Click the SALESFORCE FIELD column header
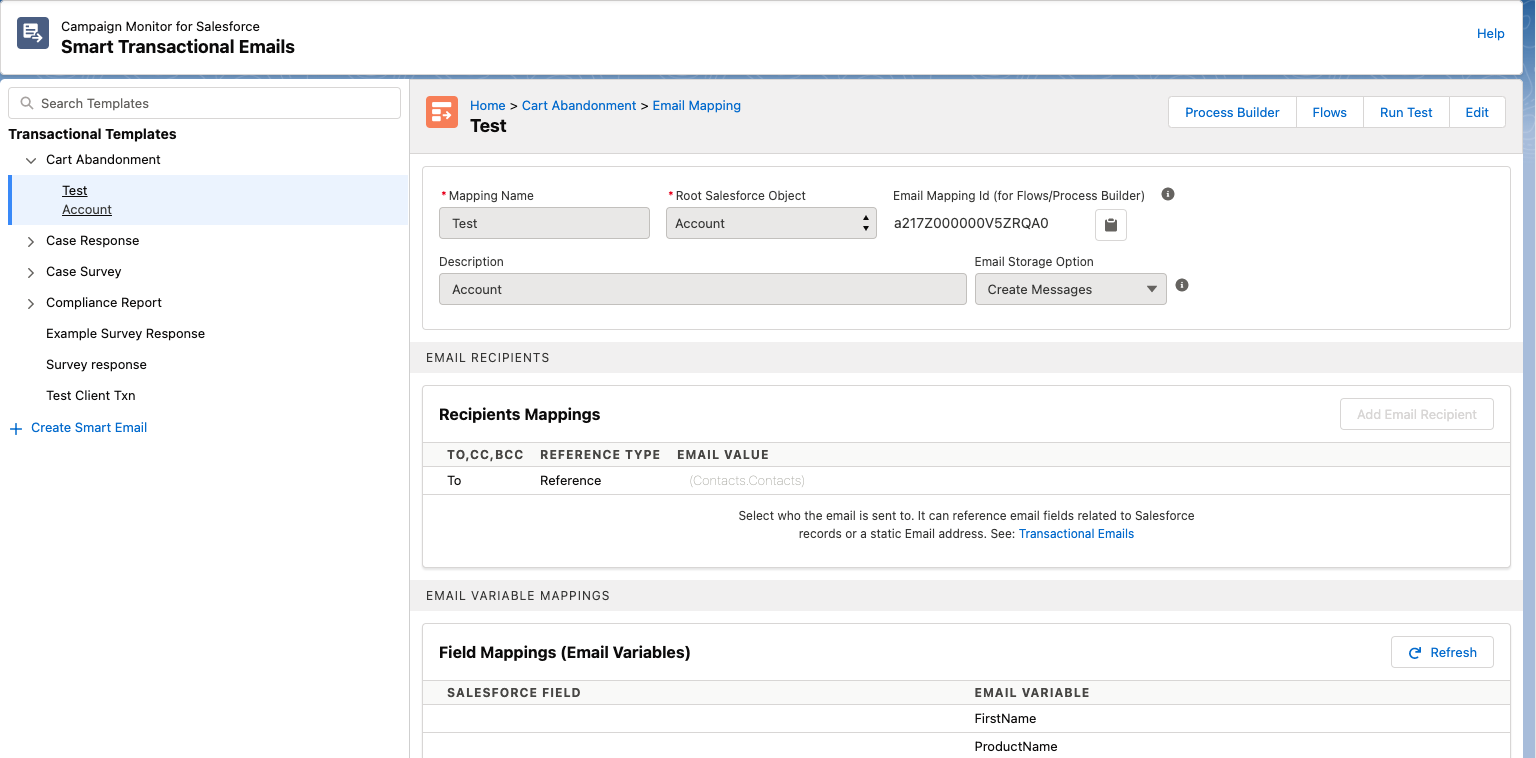 [514, 692]
